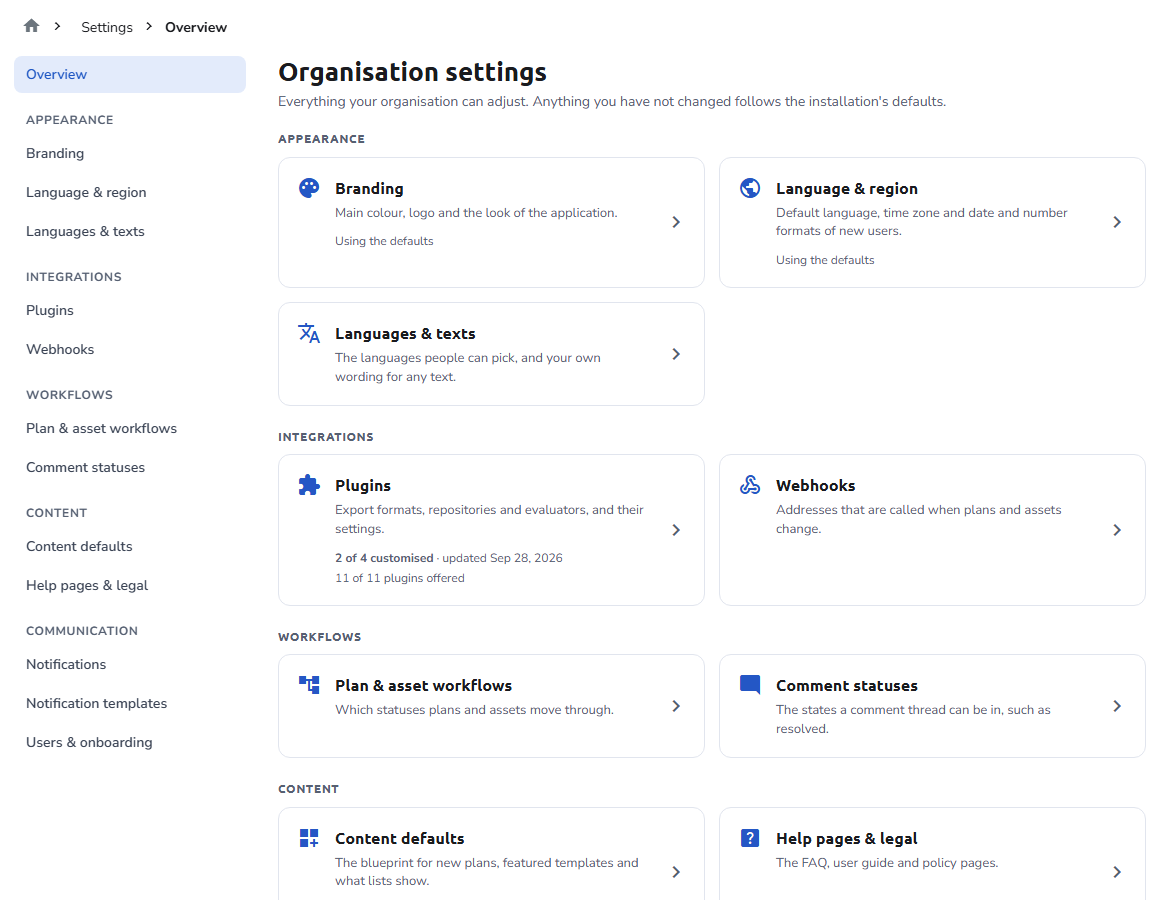Viewport: 1160px width, 900px height.
Task: Click 'Main colour, logo and the look' description
Action: [476, 213]
